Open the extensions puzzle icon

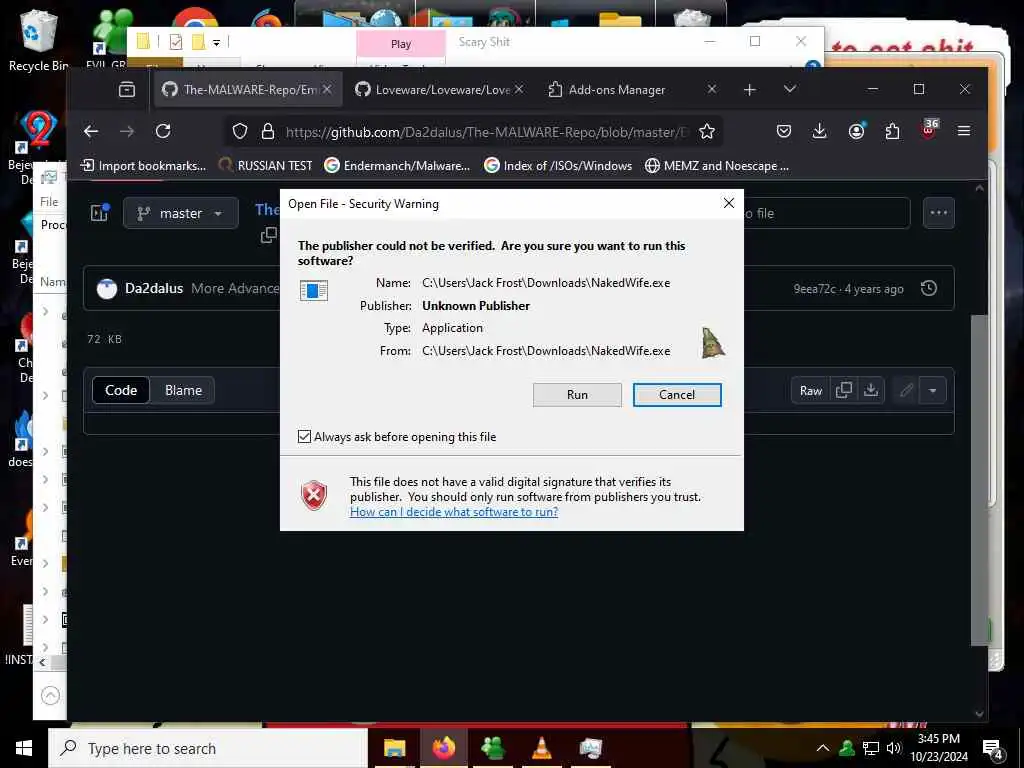tap(892, 131)
